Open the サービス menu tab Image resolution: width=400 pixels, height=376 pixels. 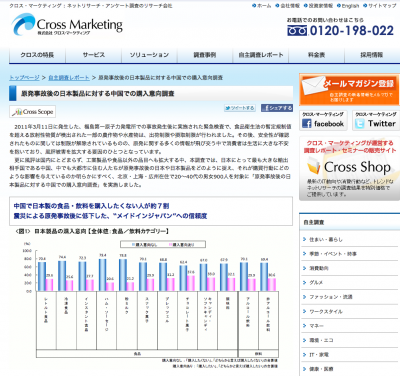click(x=94, y=55)
